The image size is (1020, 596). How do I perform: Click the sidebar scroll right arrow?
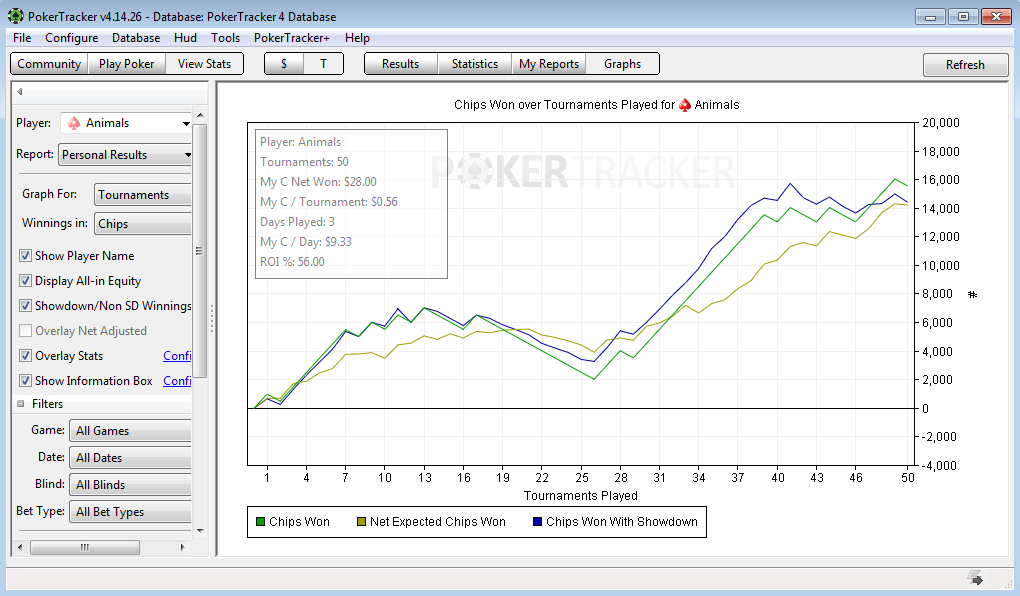click(182, 547)
